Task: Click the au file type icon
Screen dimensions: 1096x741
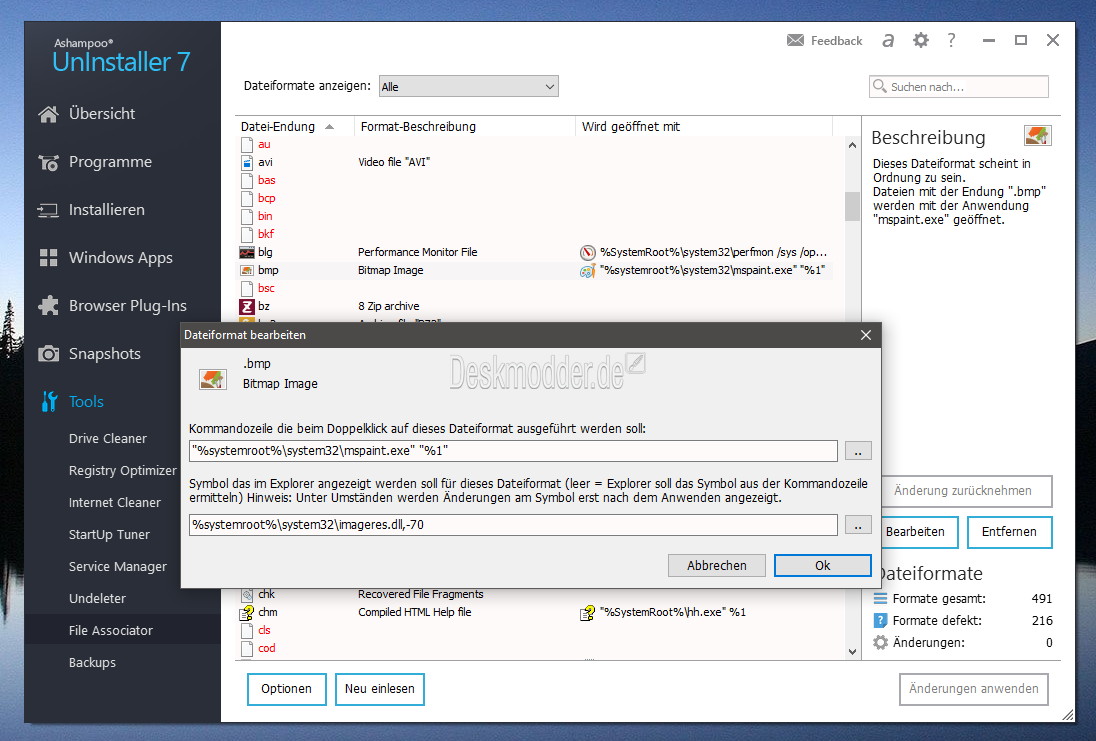Action: click(247, 145)
